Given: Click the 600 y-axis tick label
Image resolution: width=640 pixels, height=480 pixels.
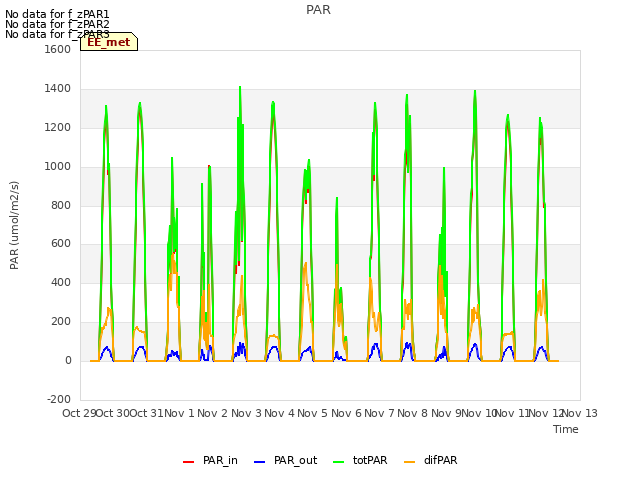Looking at the screenshot, I should (x=61, y=244).
